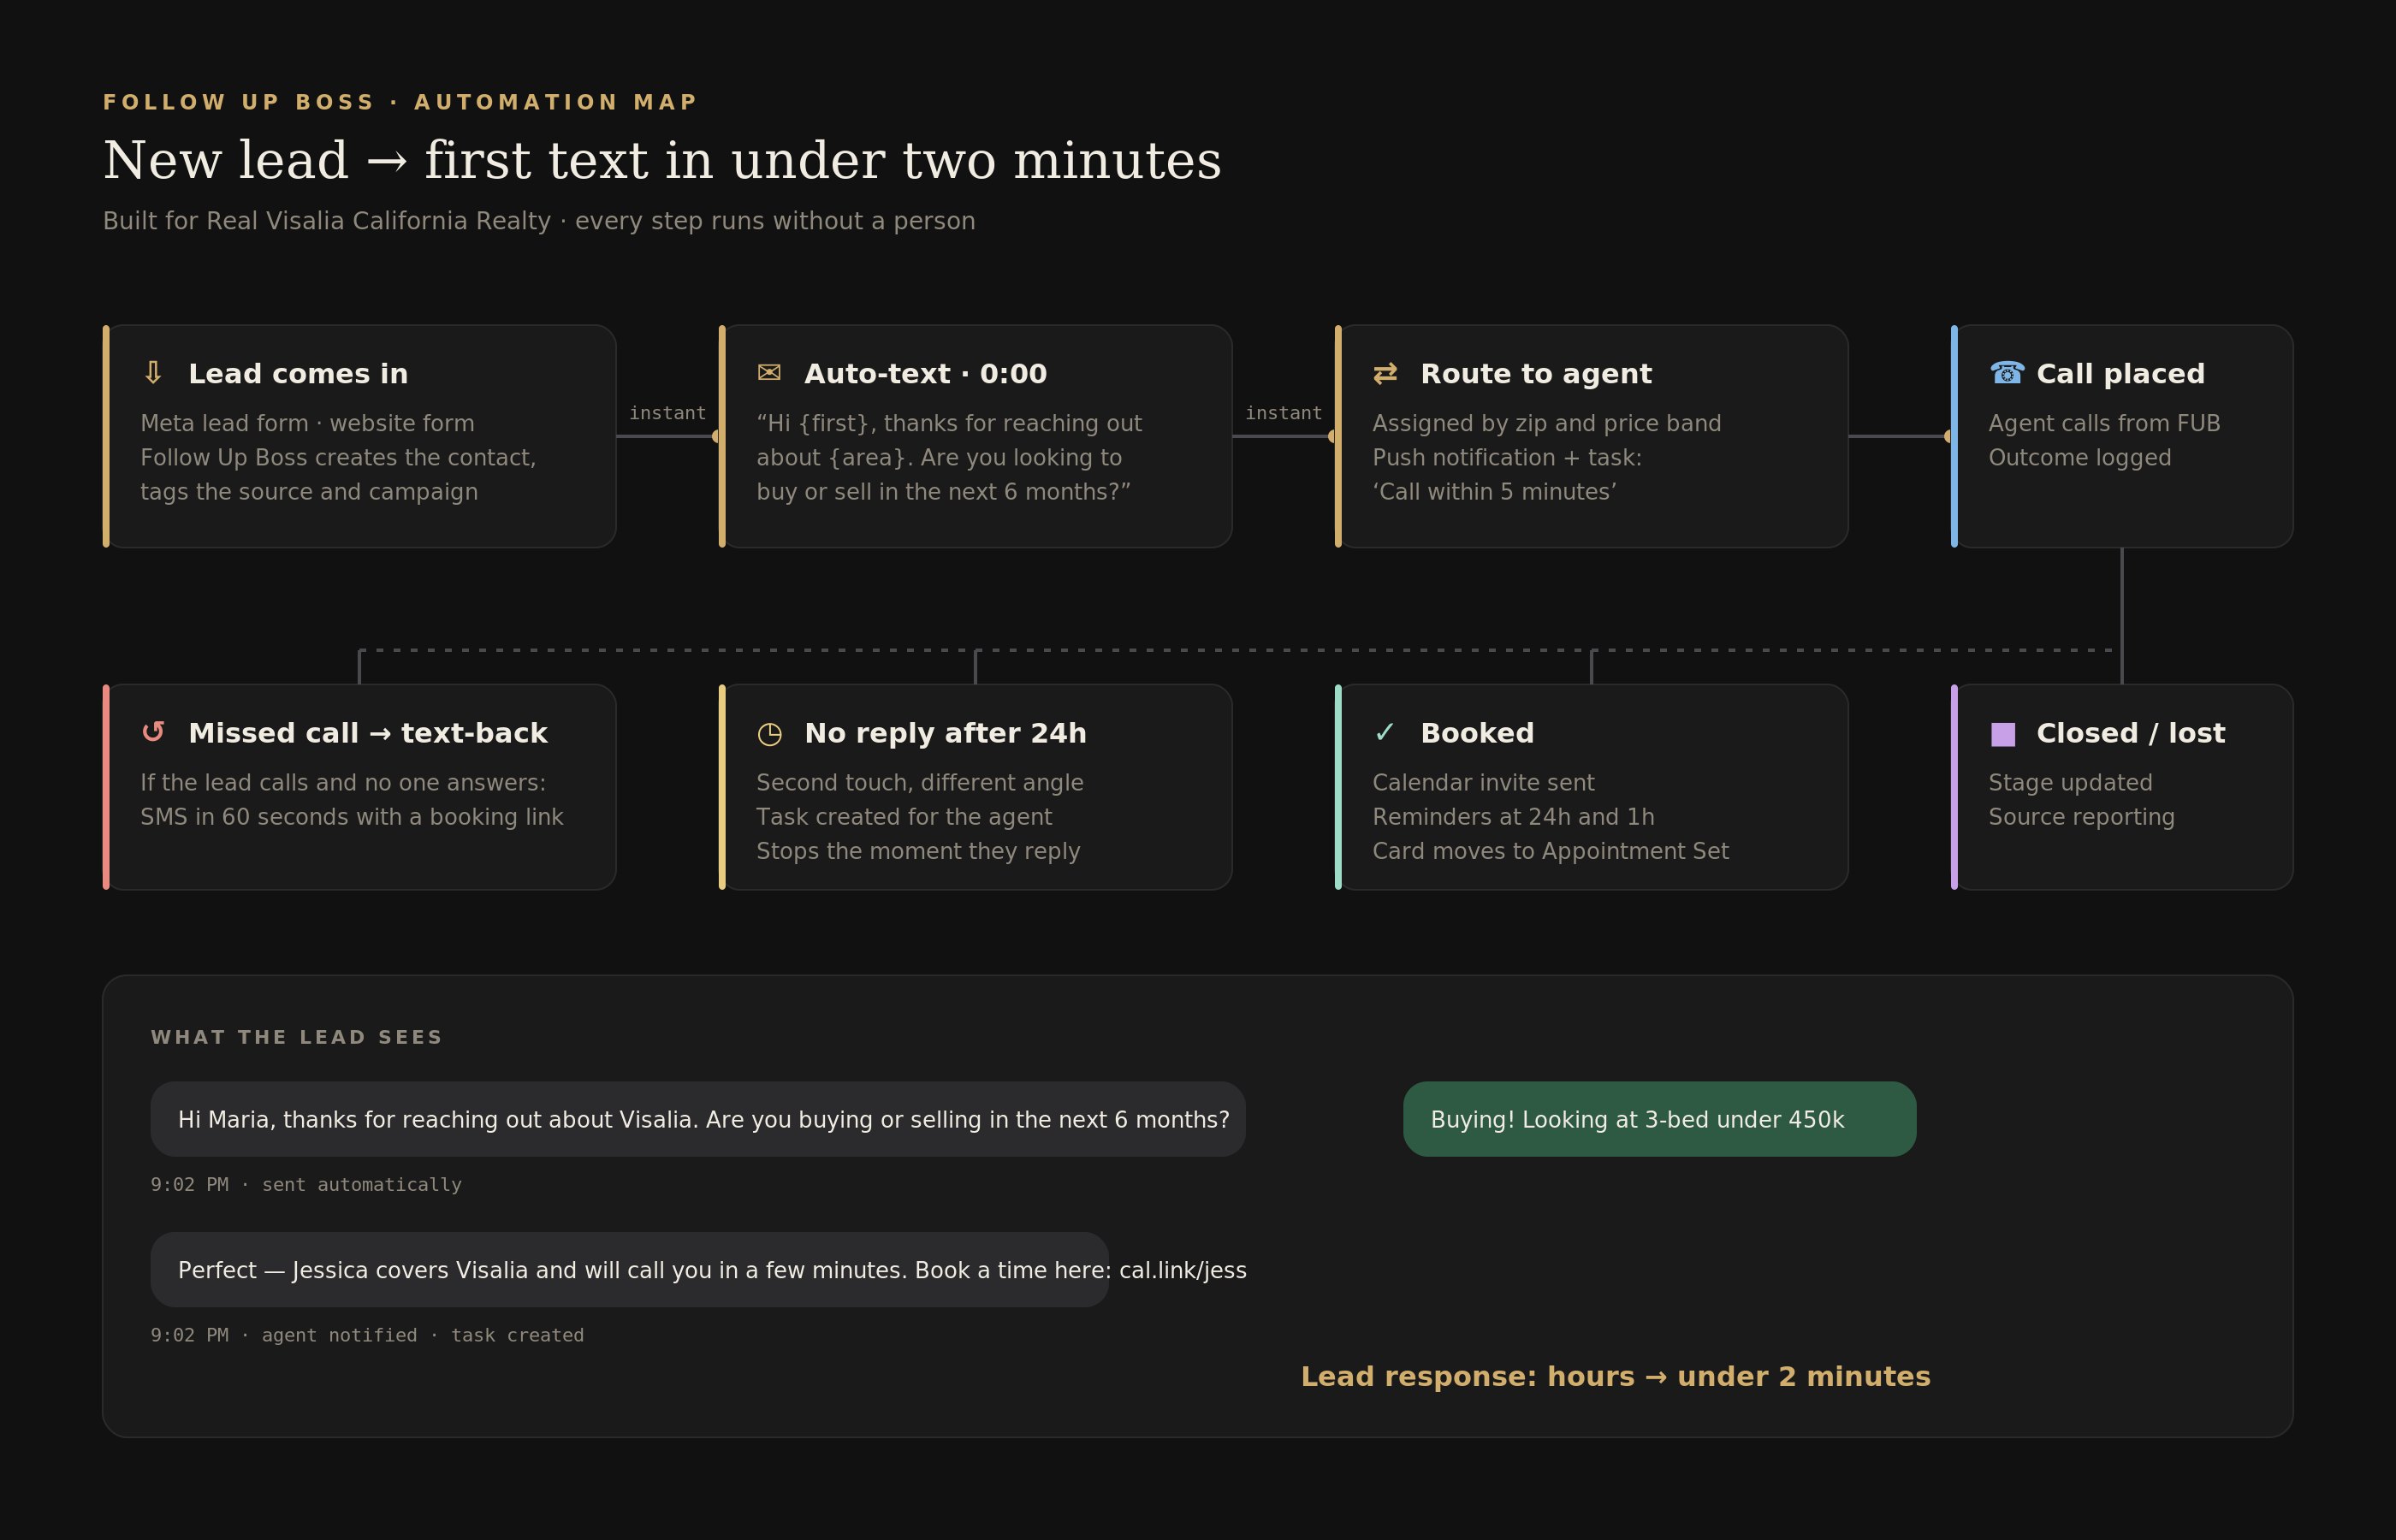Screen dimensions: 2396x1540
Task: Click 'Outcome logged' line
Action: click(x=2080, y=457)
